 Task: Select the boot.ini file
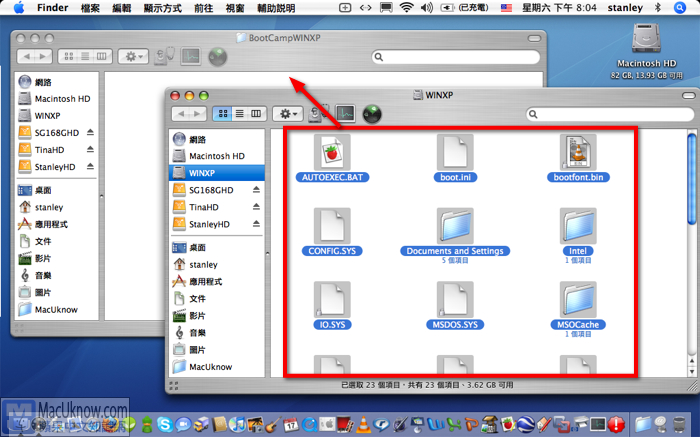tap(455, 152)
